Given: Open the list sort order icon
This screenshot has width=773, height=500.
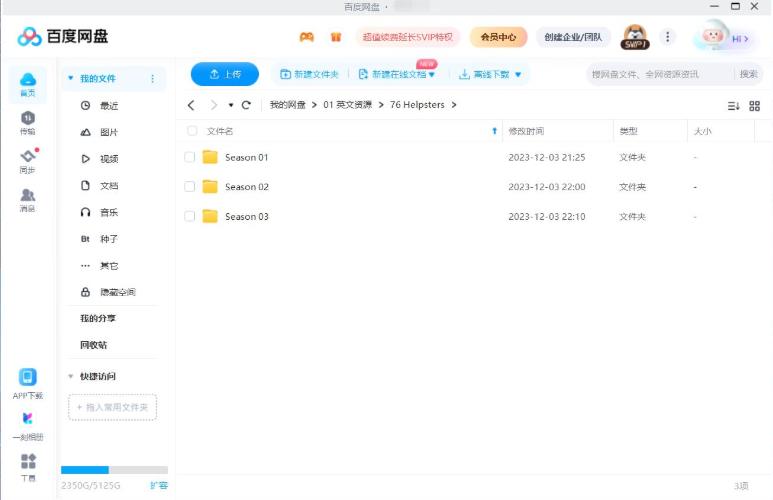Looking at the screenshot, I should point(733,106).
